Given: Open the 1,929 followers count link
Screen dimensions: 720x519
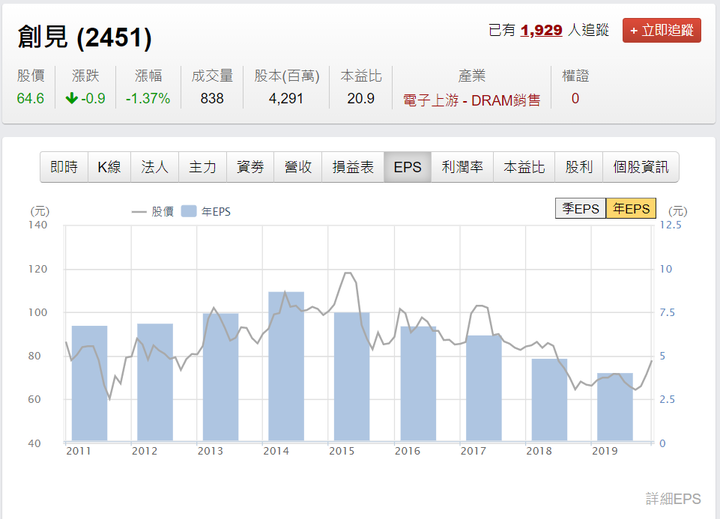Looking at the screenshot, I should (x=541, y=30).
